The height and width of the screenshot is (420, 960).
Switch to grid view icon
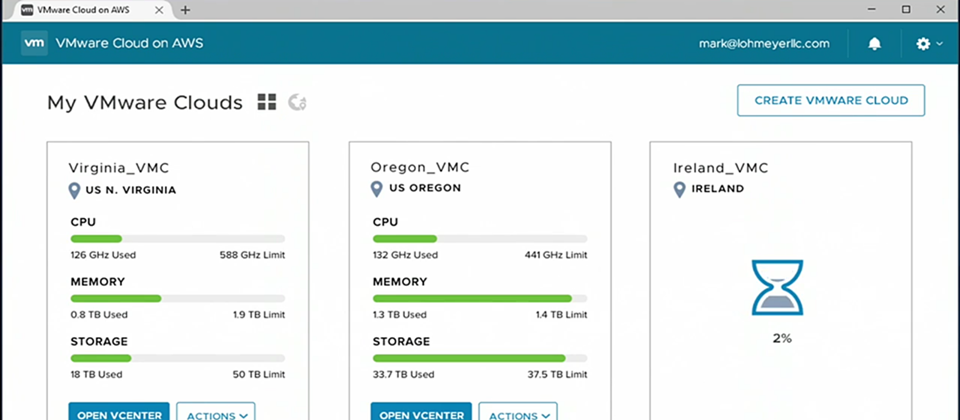(267, 102)
